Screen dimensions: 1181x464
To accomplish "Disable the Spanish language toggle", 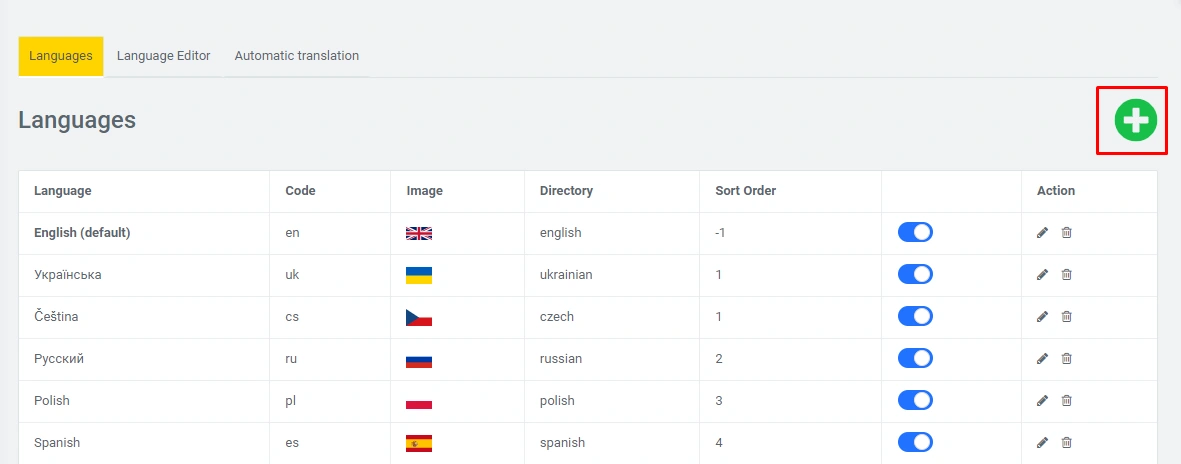I will coord(915,442).
